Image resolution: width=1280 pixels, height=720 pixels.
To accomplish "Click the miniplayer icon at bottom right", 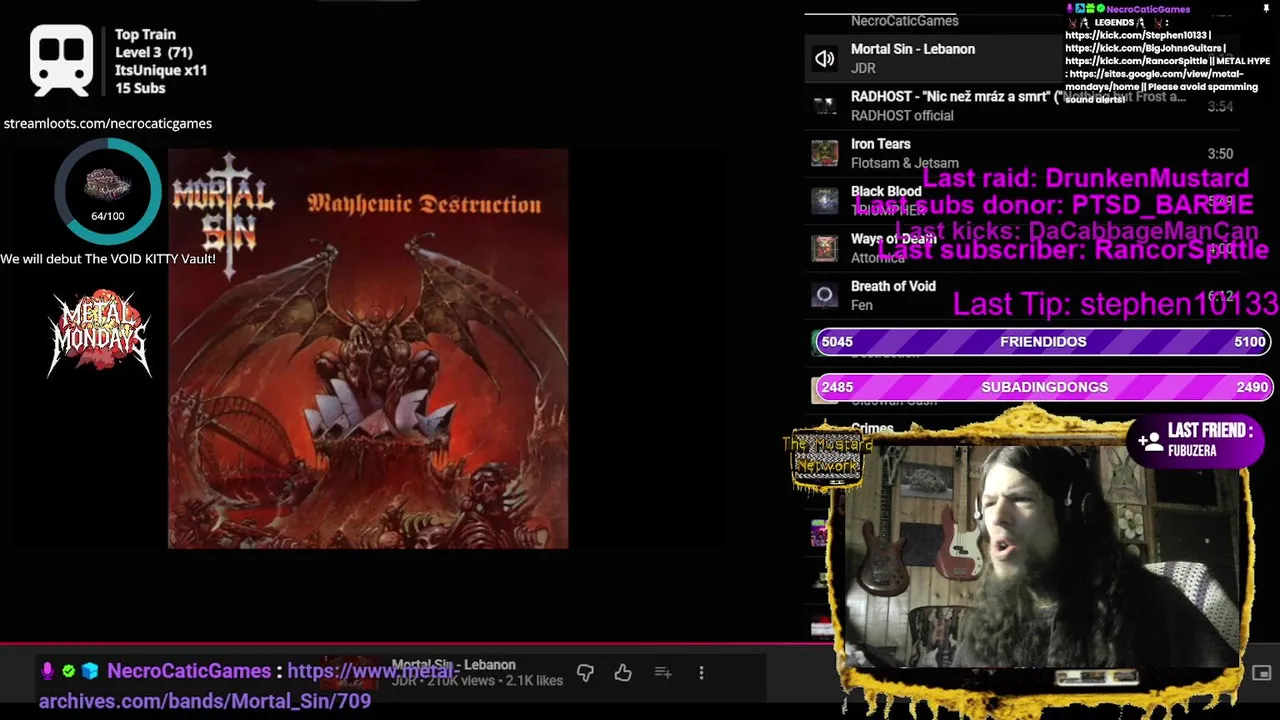I will (1261, 674).
